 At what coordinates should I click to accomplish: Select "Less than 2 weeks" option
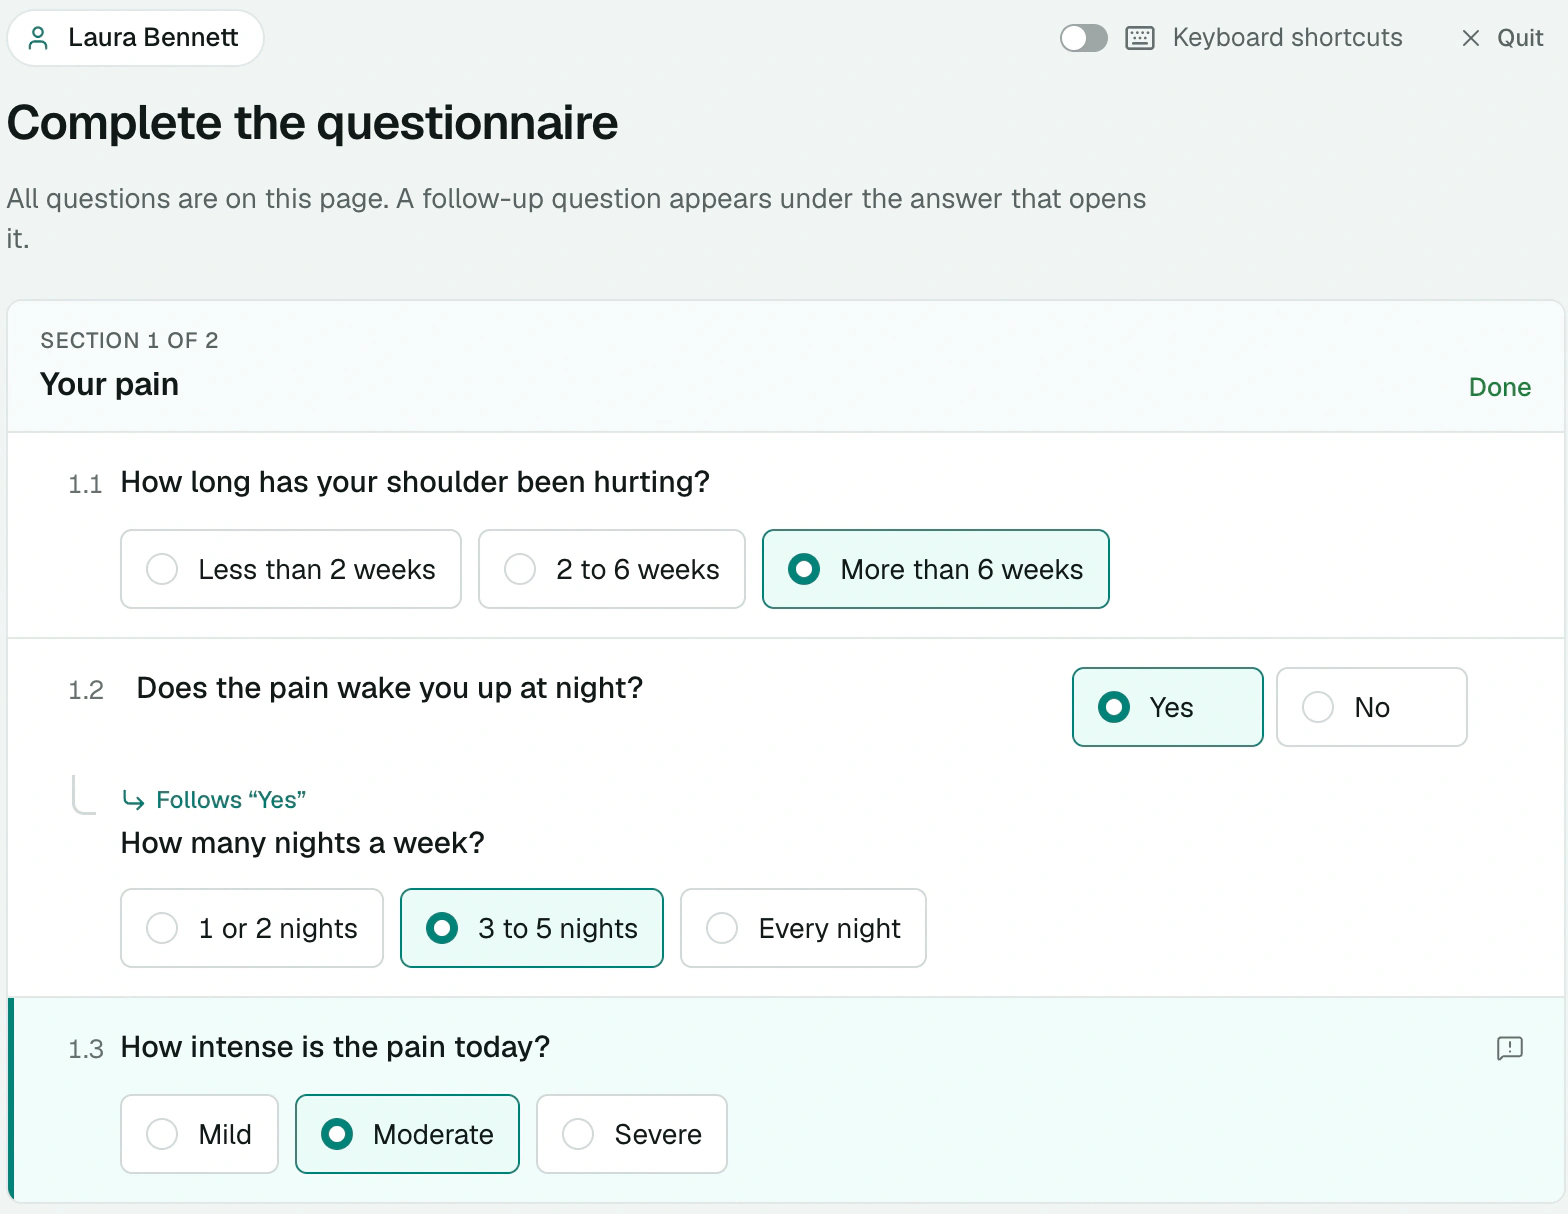(291, 569)
